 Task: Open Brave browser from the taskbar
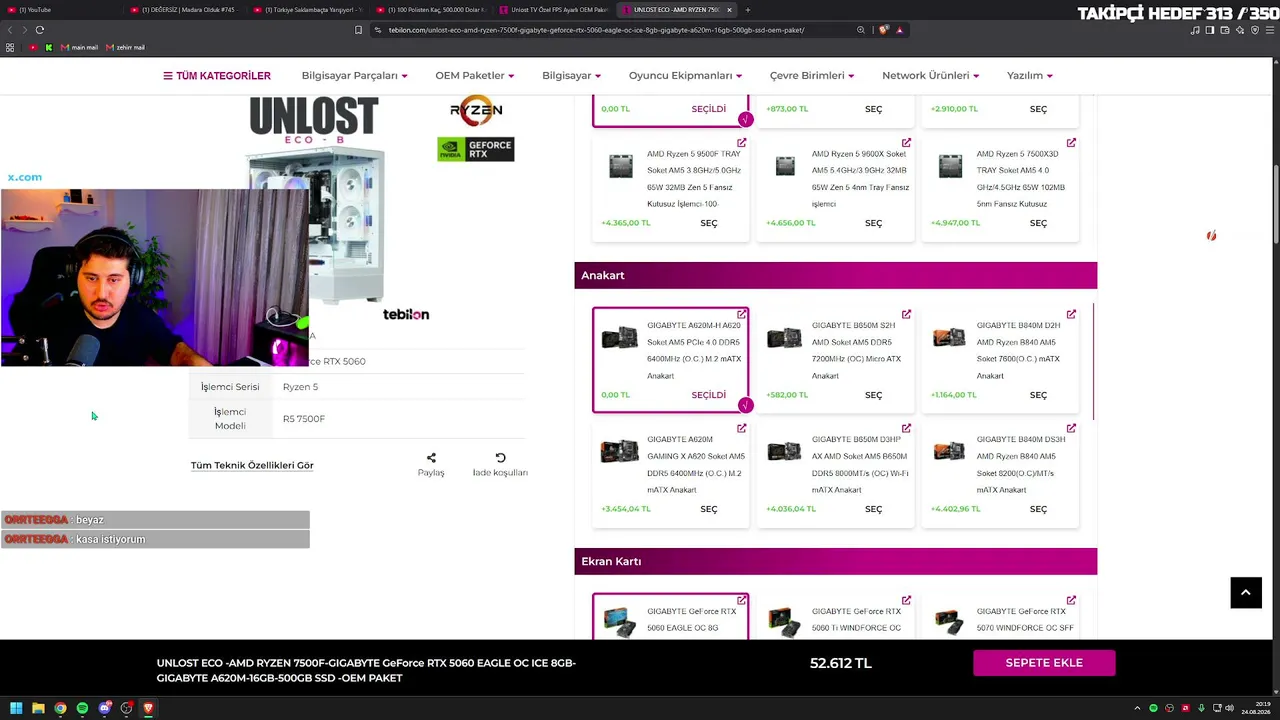(x=148, y=708)
